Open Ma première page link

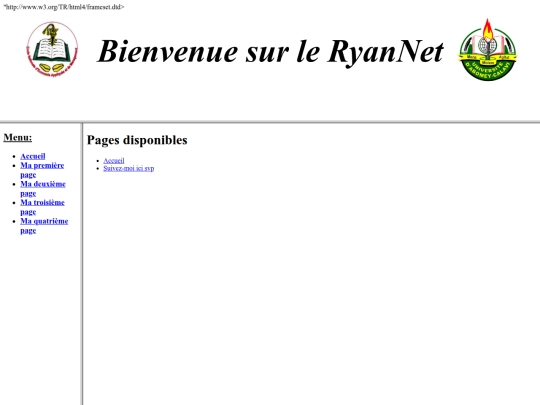click(x=42, y=170)
